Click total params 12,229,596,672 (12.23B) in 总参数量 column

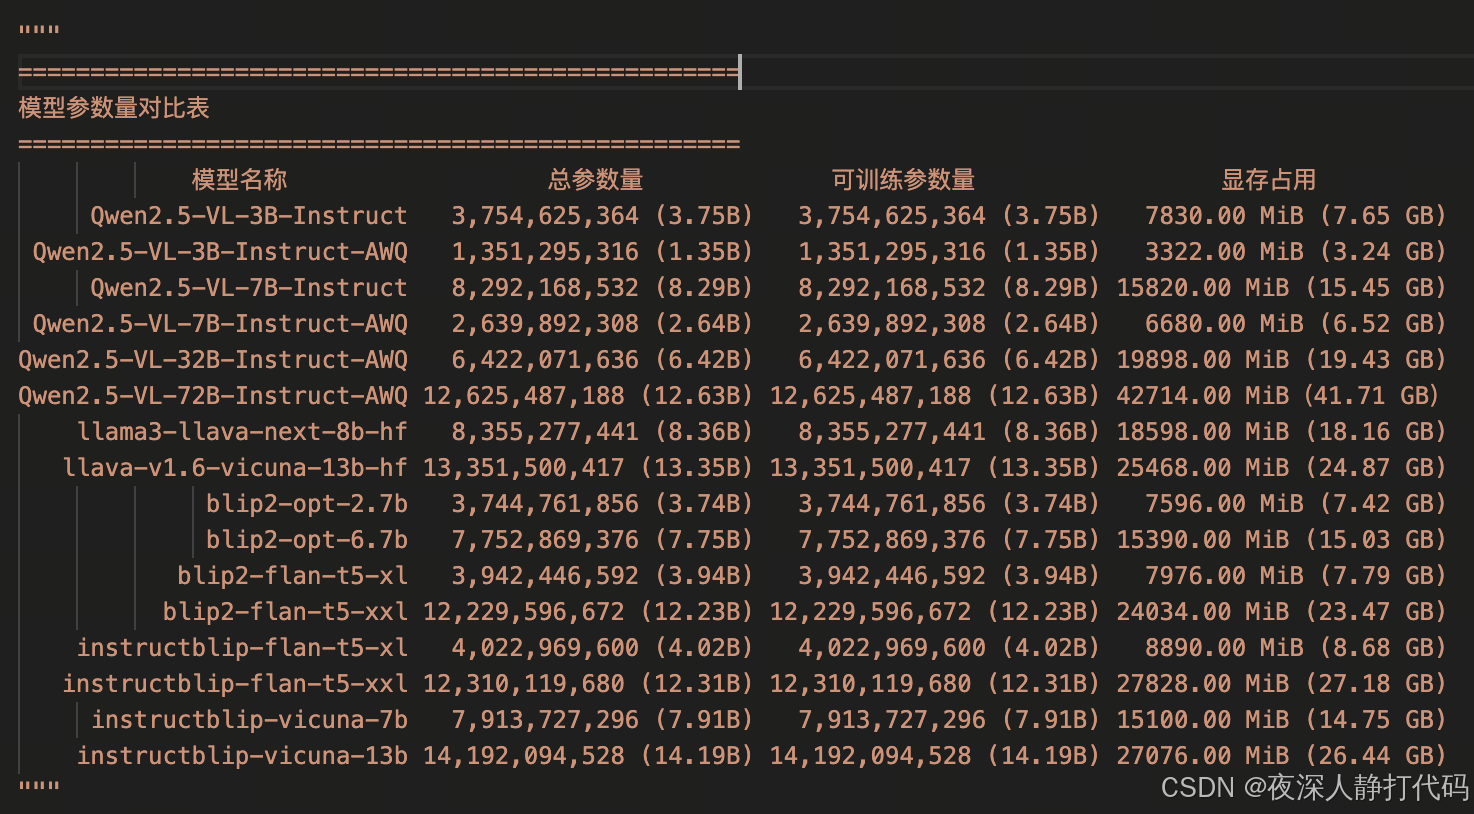click(588, 612)
